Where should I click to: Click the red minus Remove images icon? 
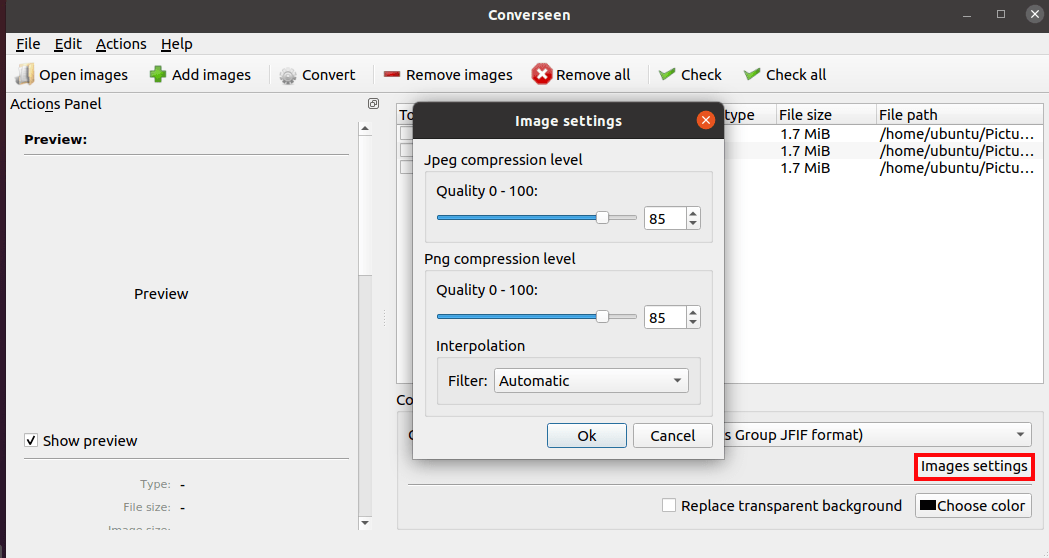tap(391, 75)
